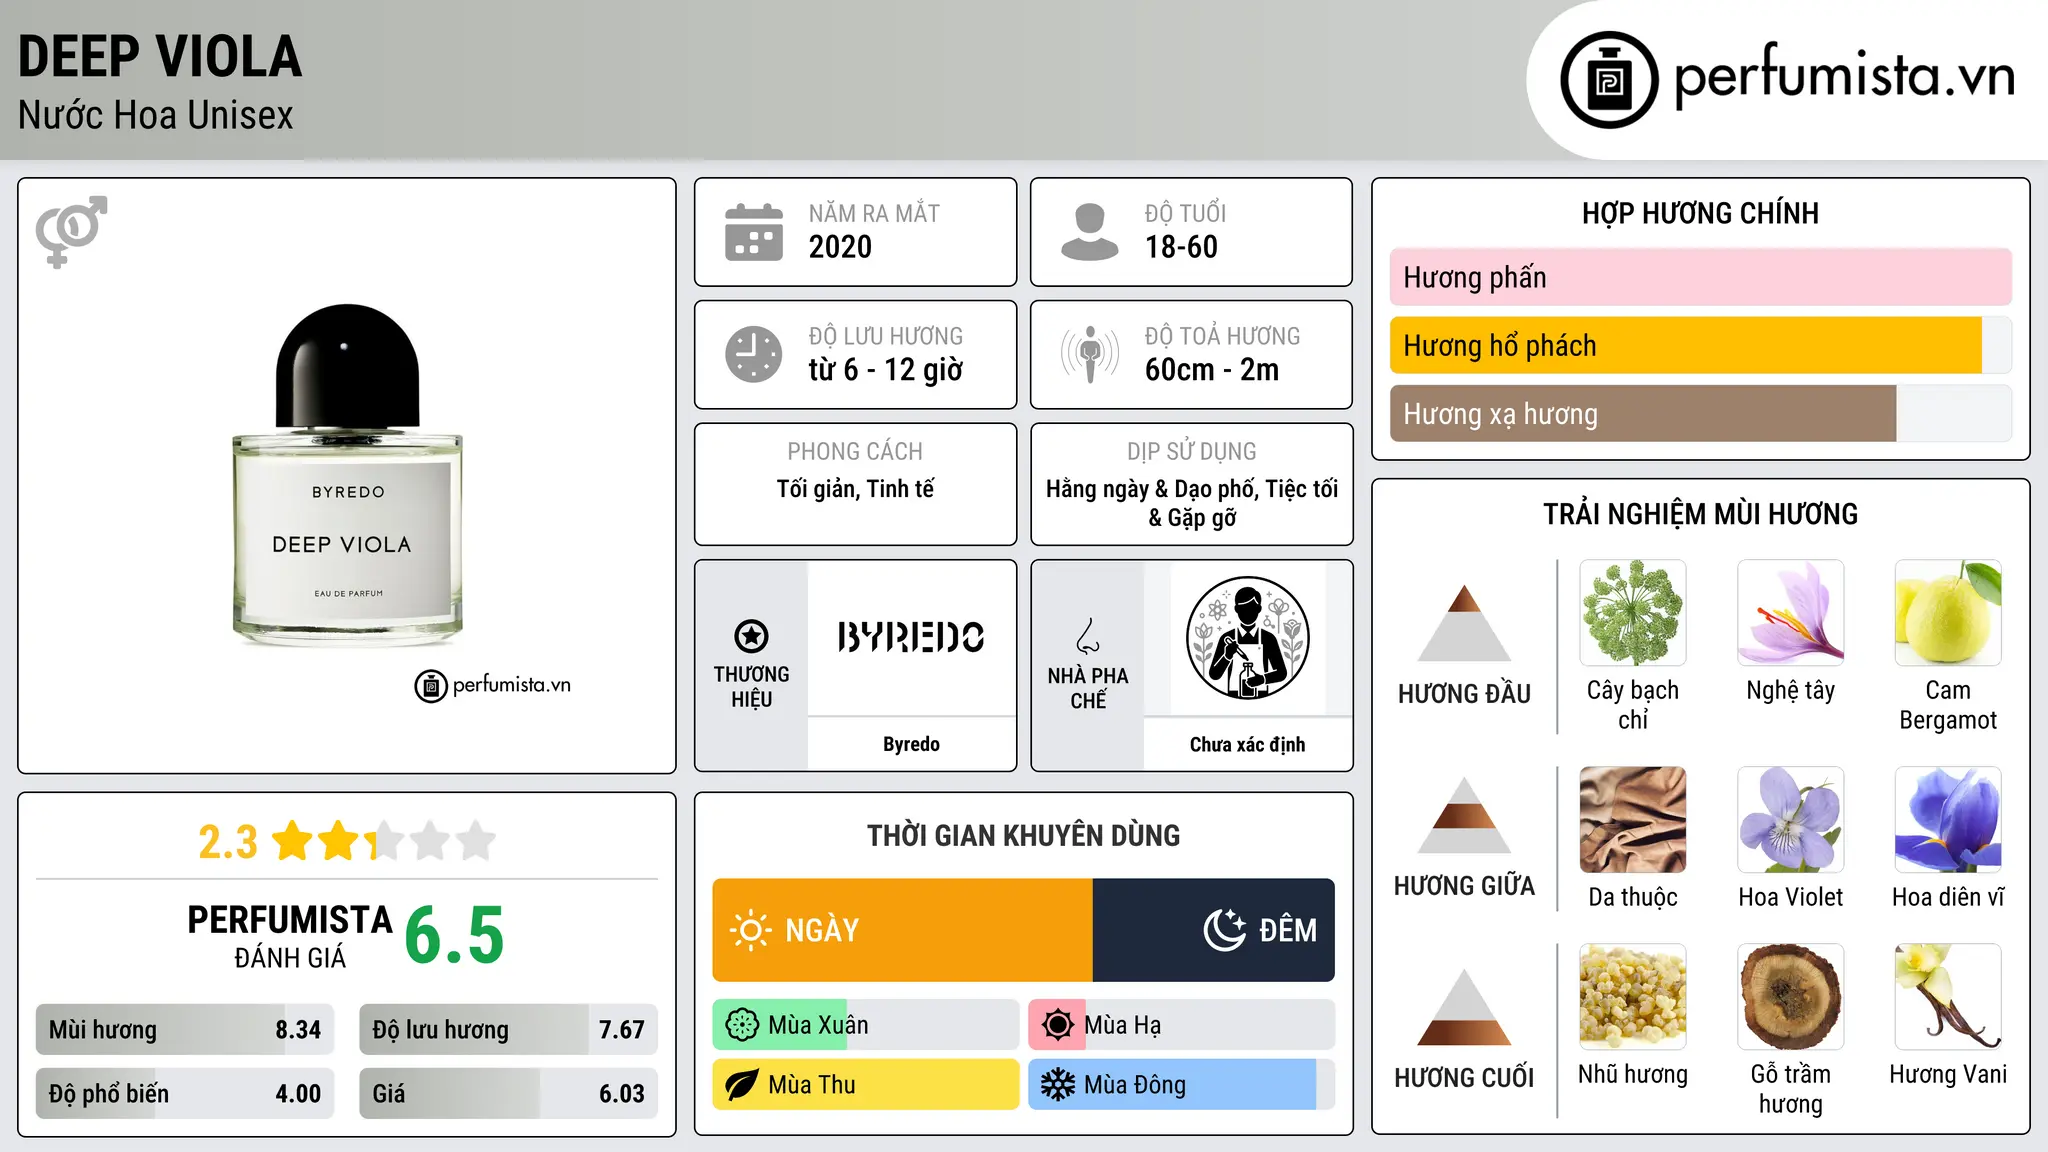Select the Cây bạch chỉ note image

click(1633, 613)
